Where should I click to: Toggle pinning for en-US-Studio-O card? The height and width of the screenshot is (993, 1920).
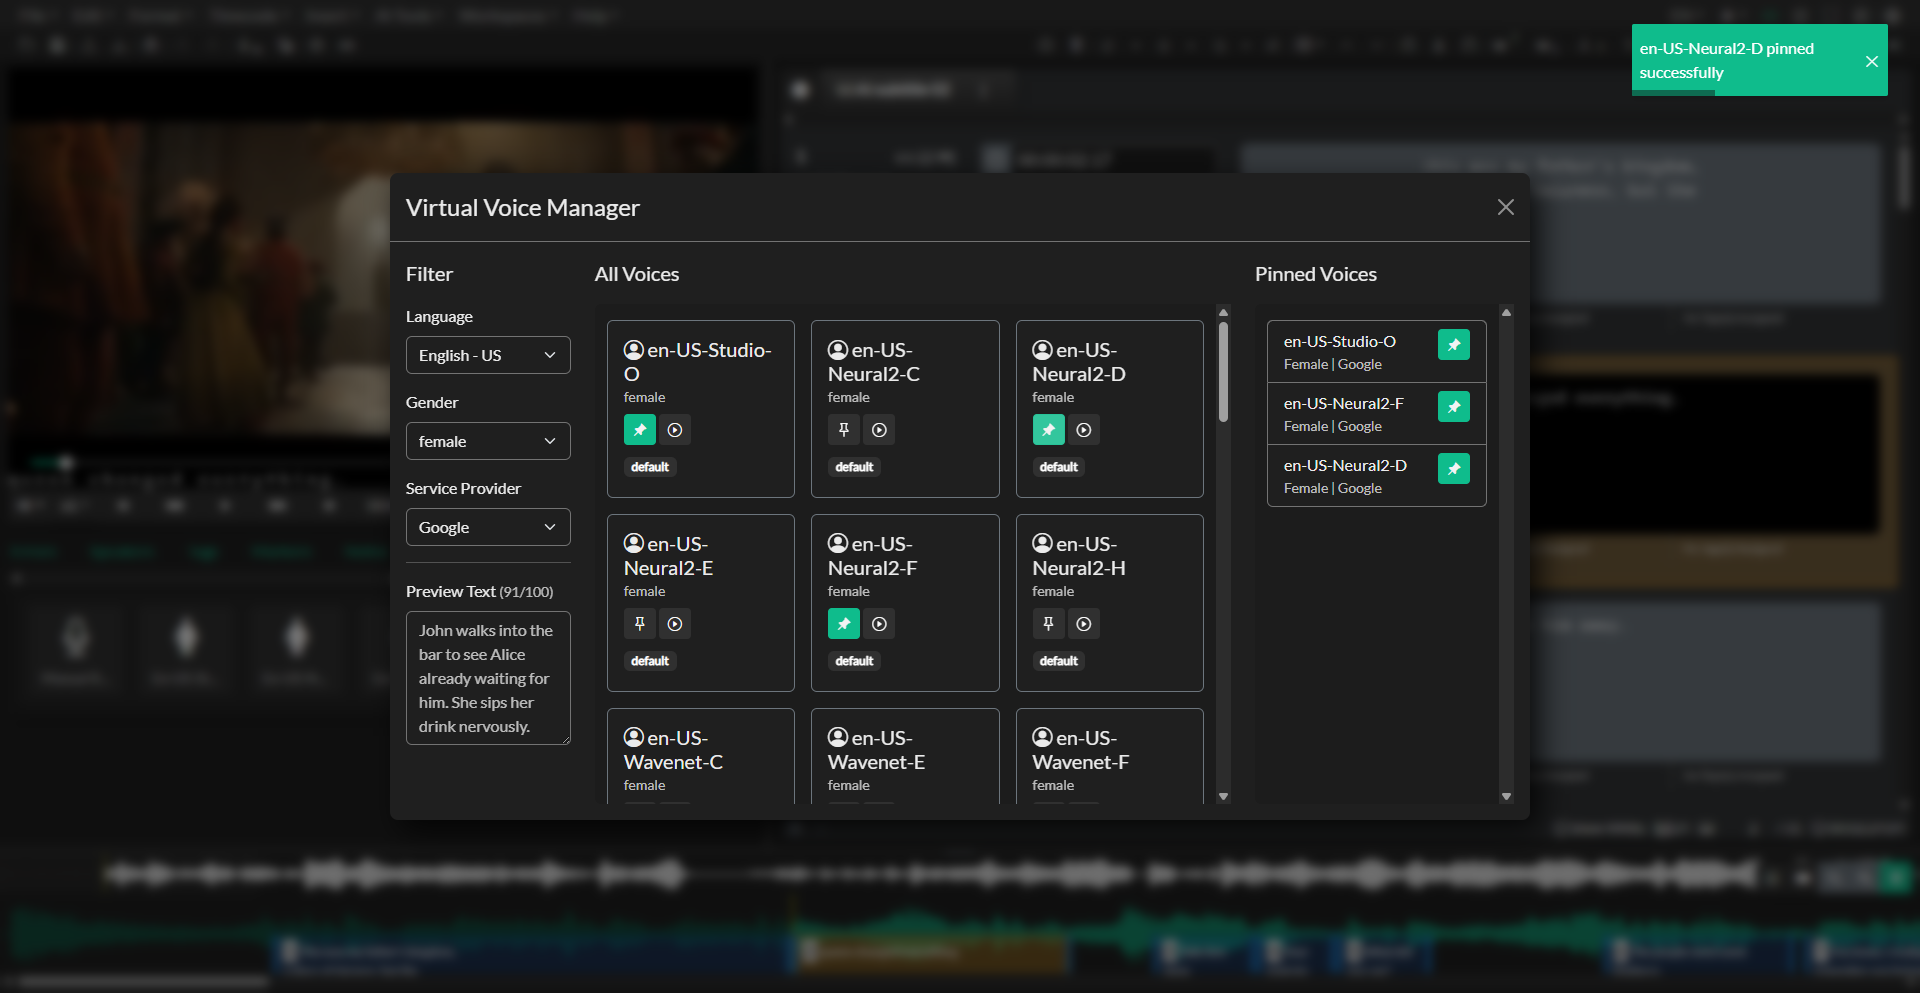tap(639, 429)
